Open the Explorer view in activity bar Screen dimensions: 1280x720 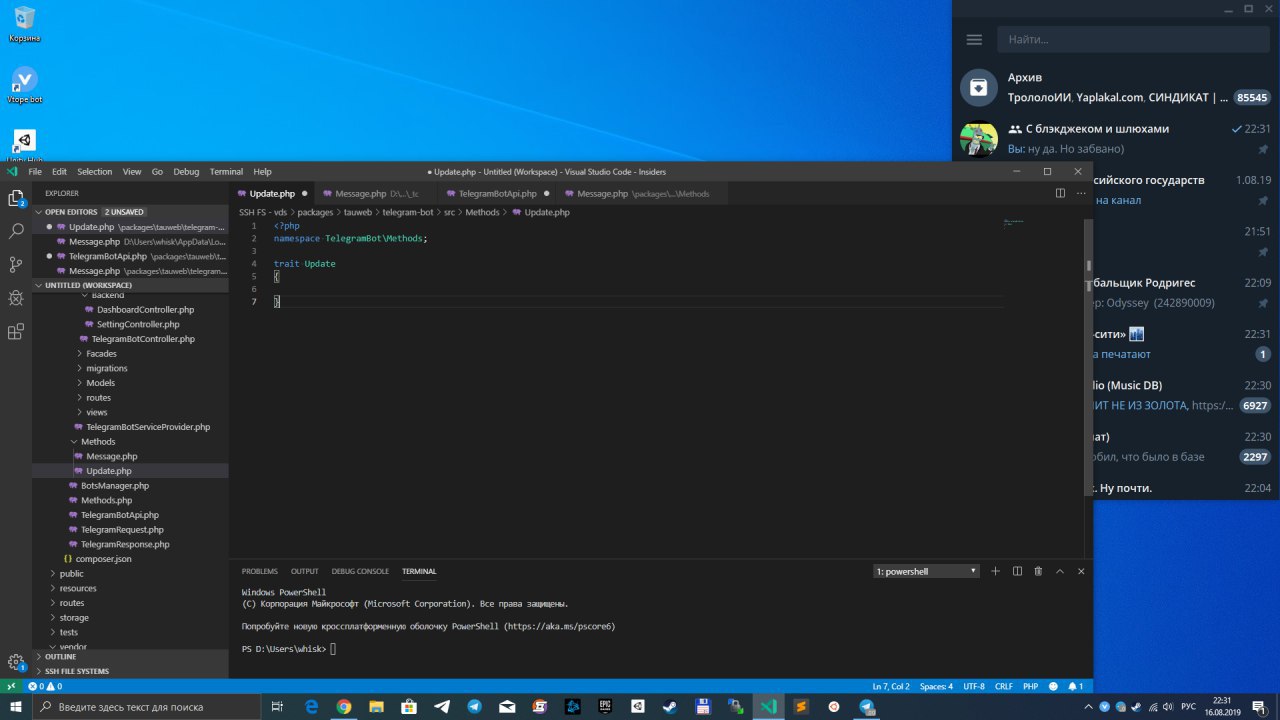[x=16, y=199]
